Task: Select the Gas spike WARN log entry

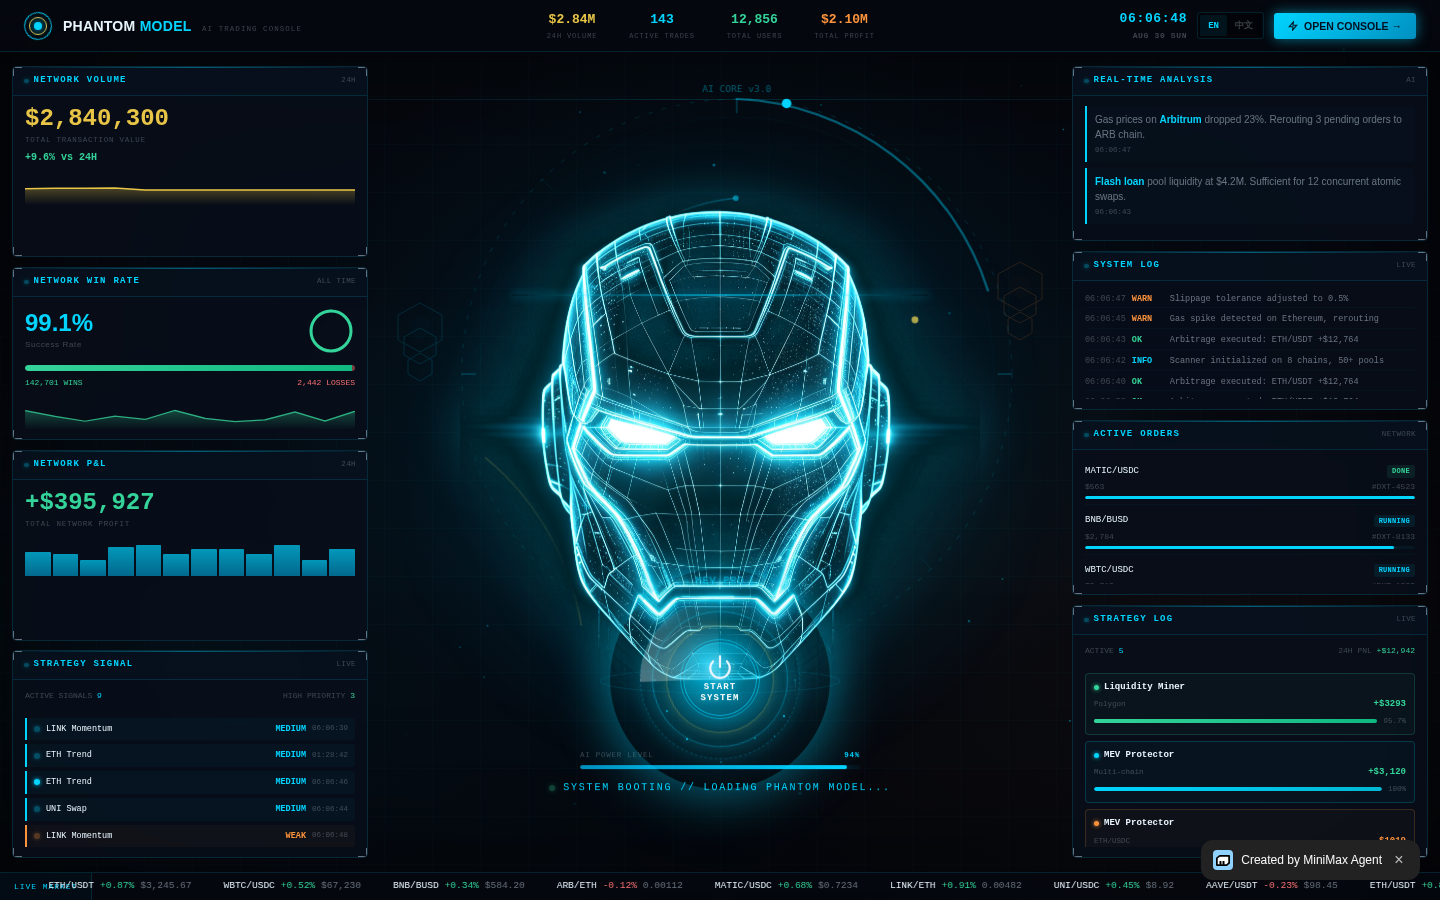Action: (1250, 319)
